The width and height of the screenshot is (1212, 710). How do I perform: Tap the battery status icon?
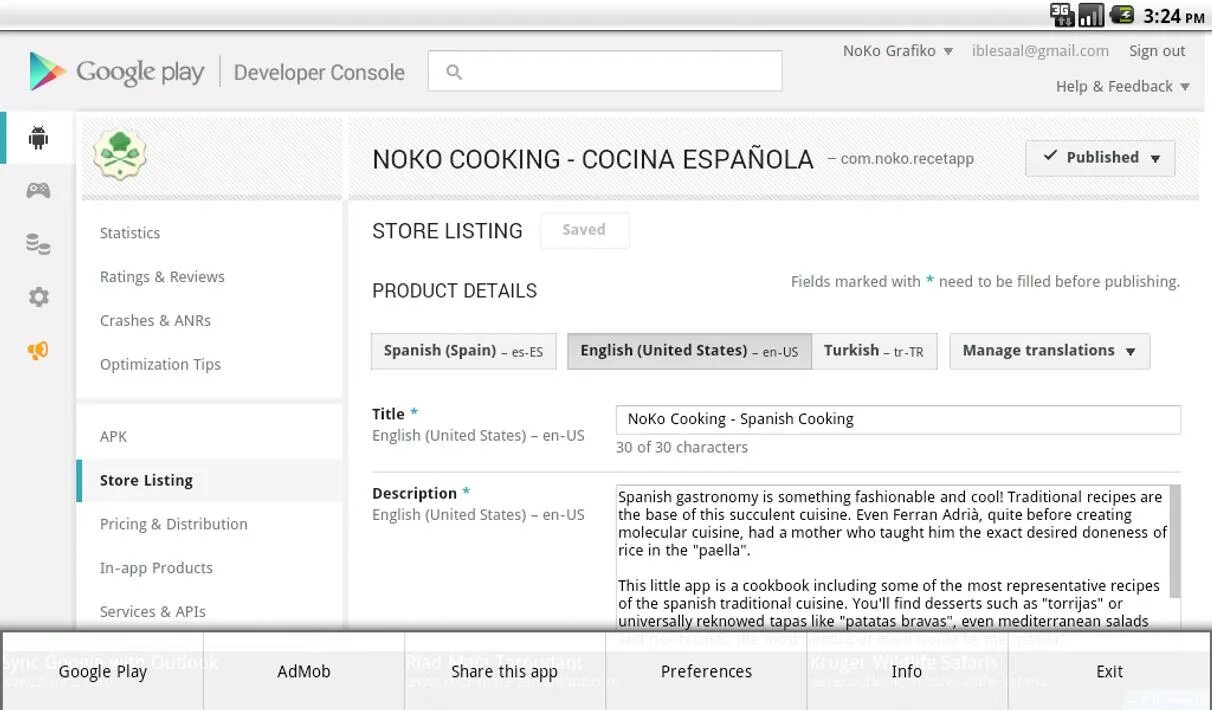(1122, 15)
